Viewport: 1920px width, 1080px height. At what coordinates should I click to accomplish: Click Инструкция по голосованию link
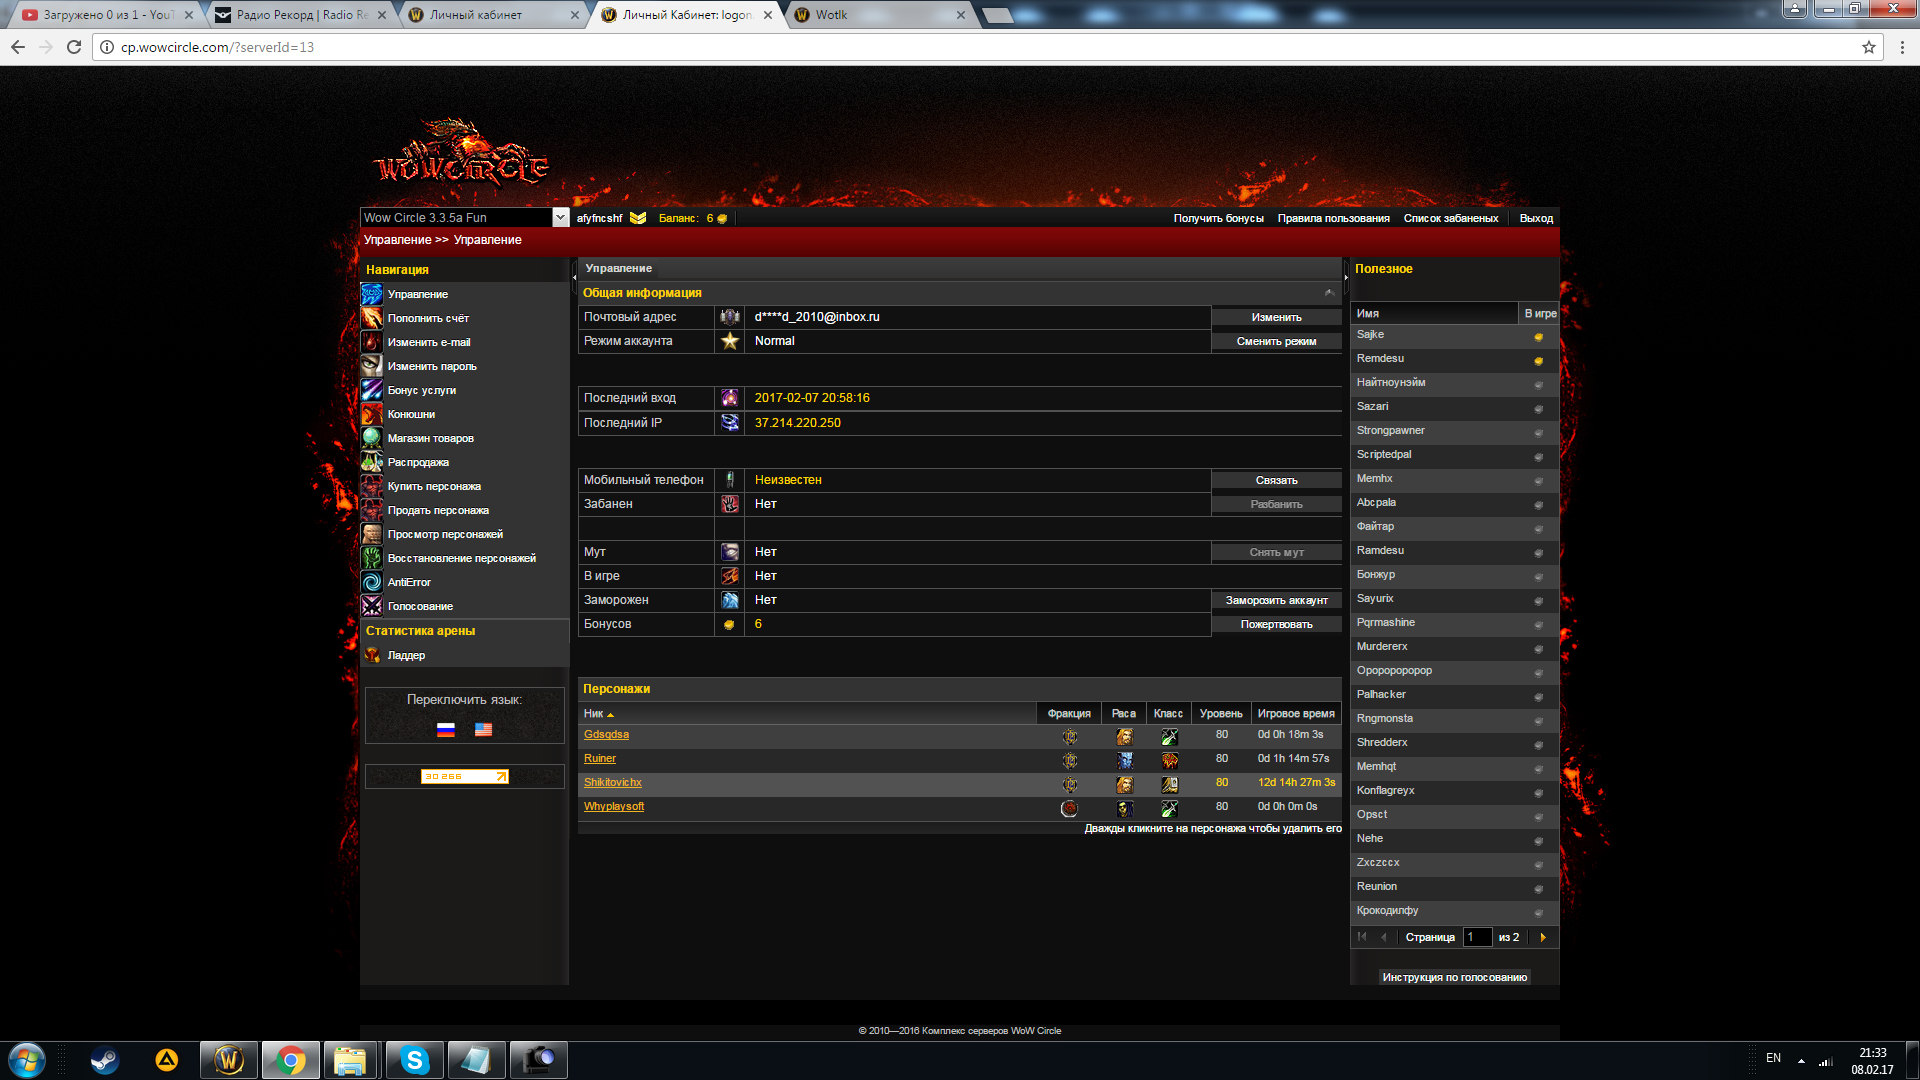1454,977
